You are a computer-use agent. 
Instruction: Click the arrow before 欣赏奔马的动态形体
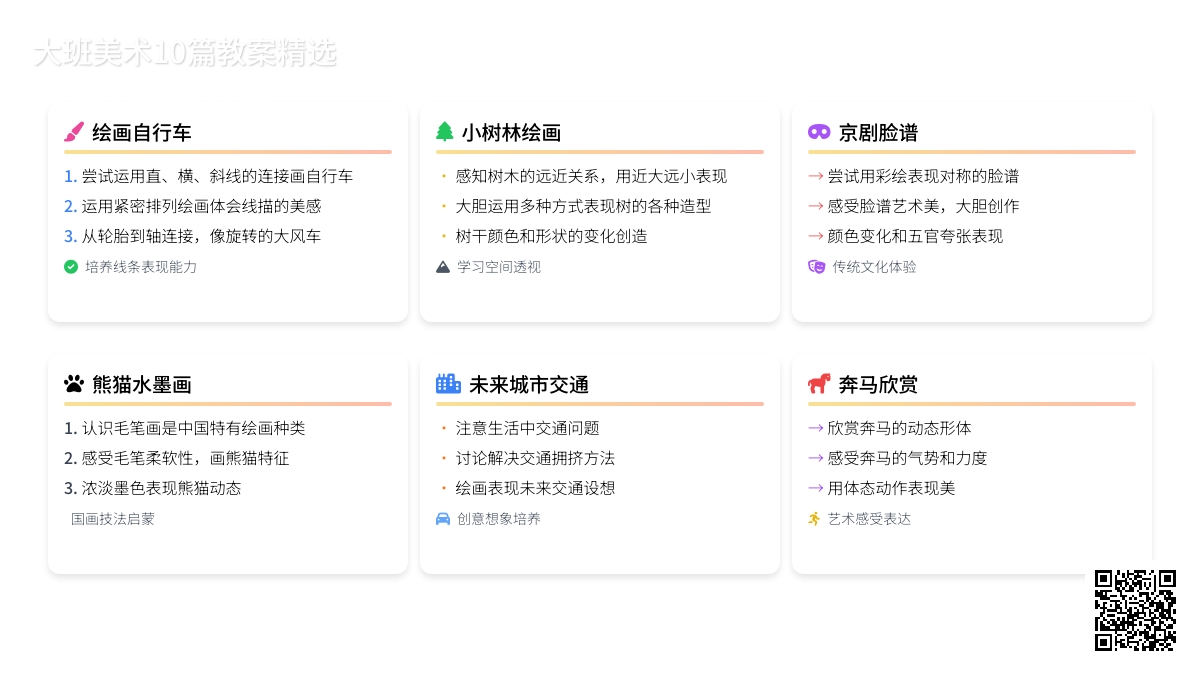click(x=816, y=428)
